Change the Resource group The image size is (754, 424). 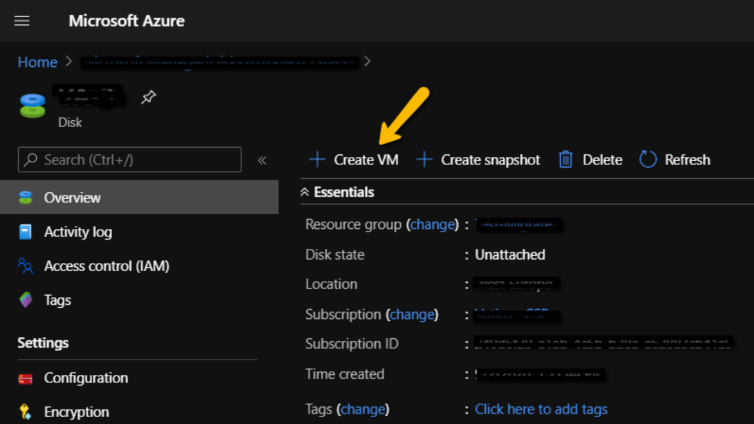pyautogui.click(x=433, y=224)
